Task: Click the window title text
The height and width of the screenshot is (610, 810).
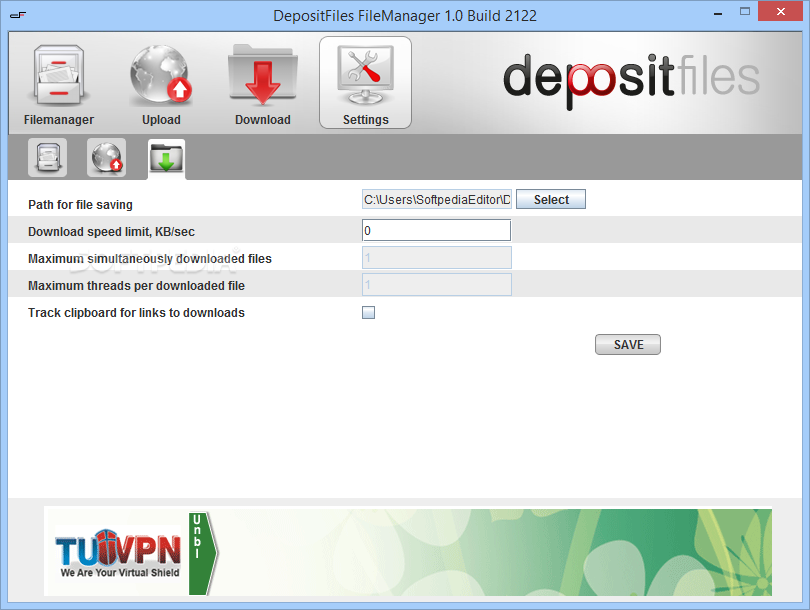Action: (x=405, y=15)
